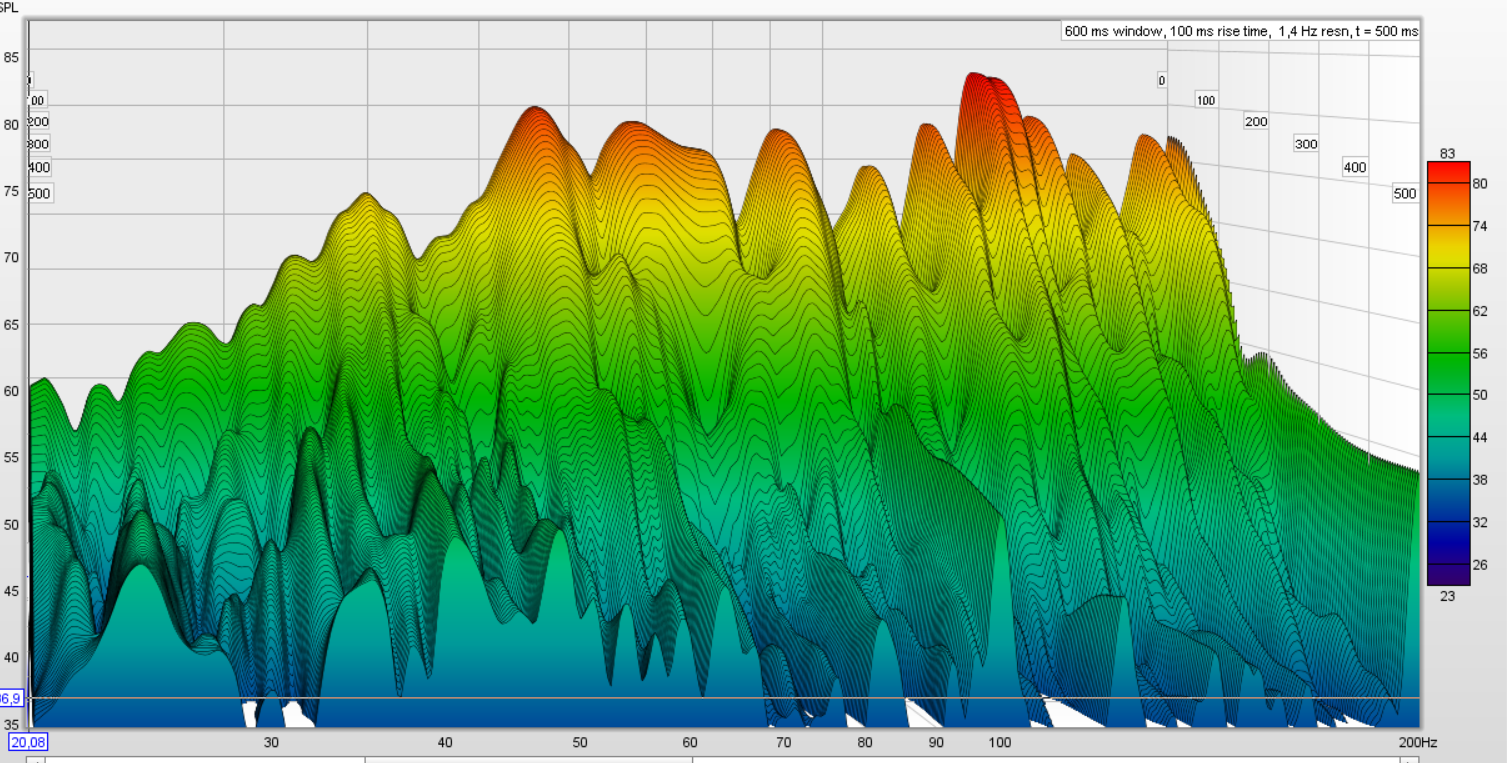Click the '38' tick label on the color scale
This screenshot has width=1507, height=763.
click(1480, 479)
